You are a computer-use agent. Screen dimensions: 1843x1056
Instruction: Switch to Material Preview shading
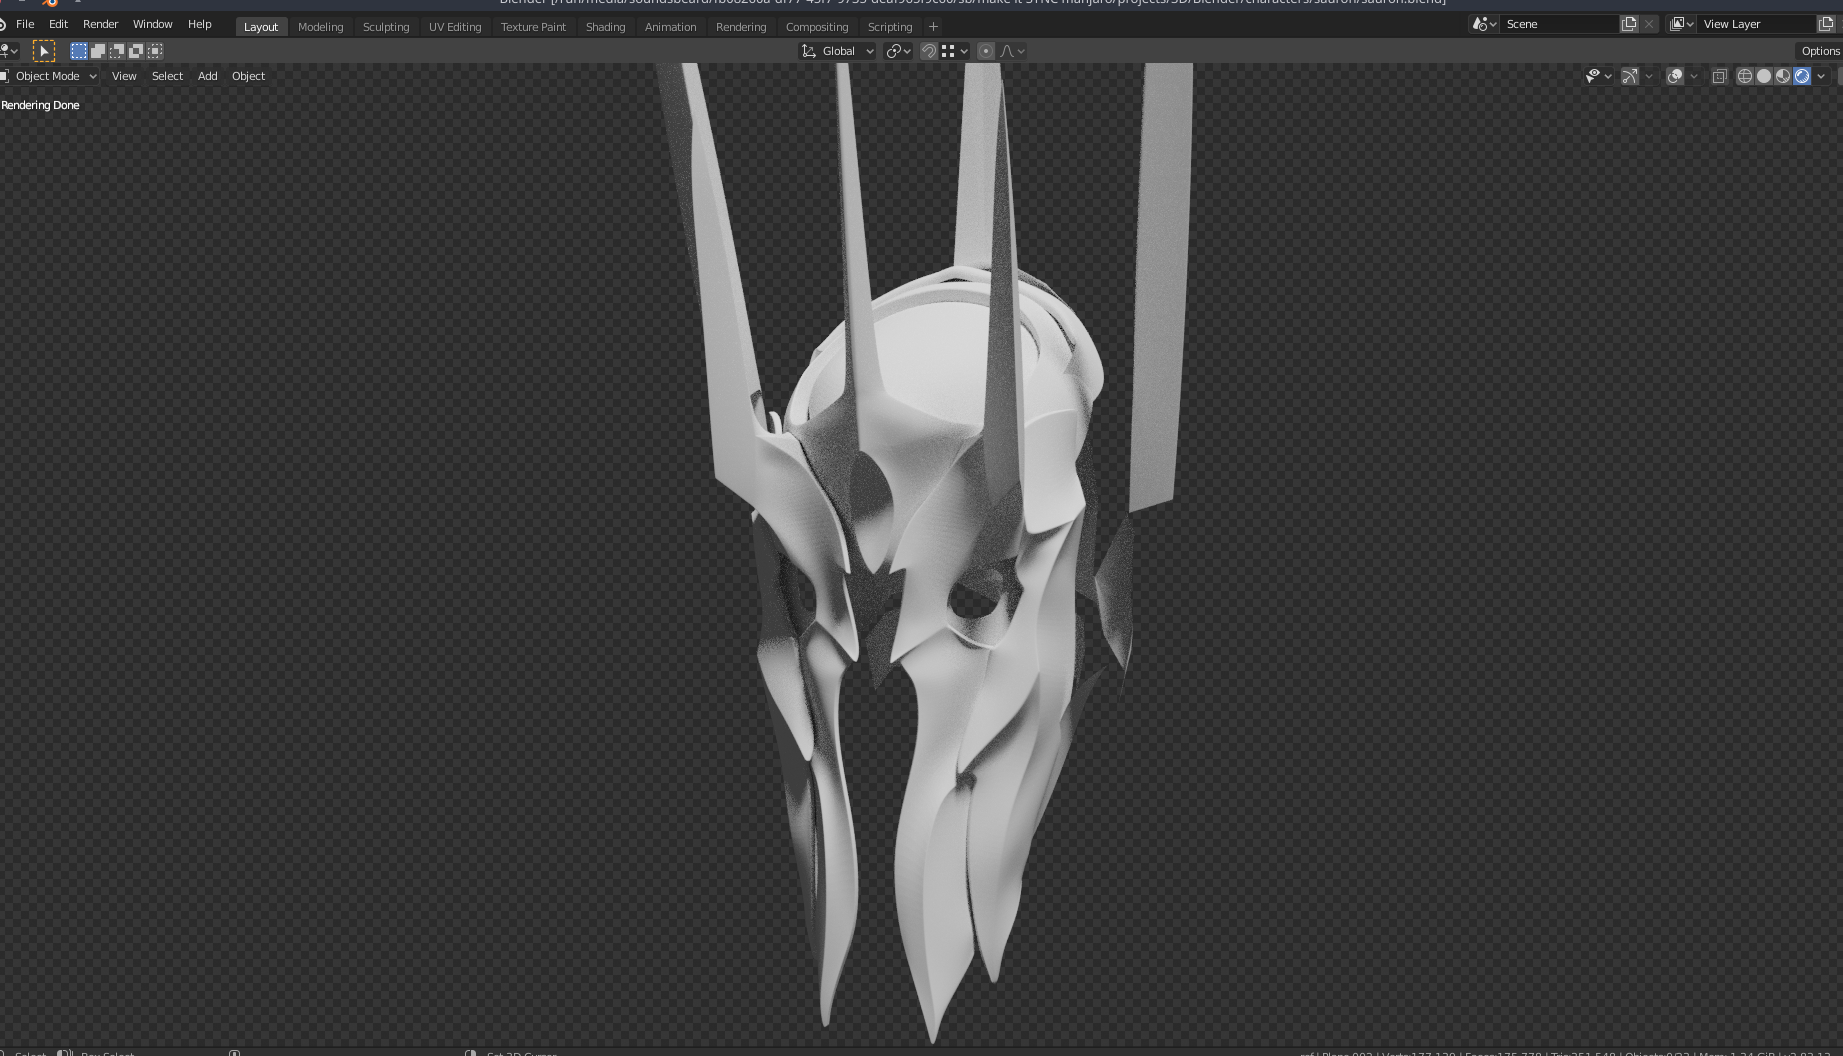[1783, 76]
